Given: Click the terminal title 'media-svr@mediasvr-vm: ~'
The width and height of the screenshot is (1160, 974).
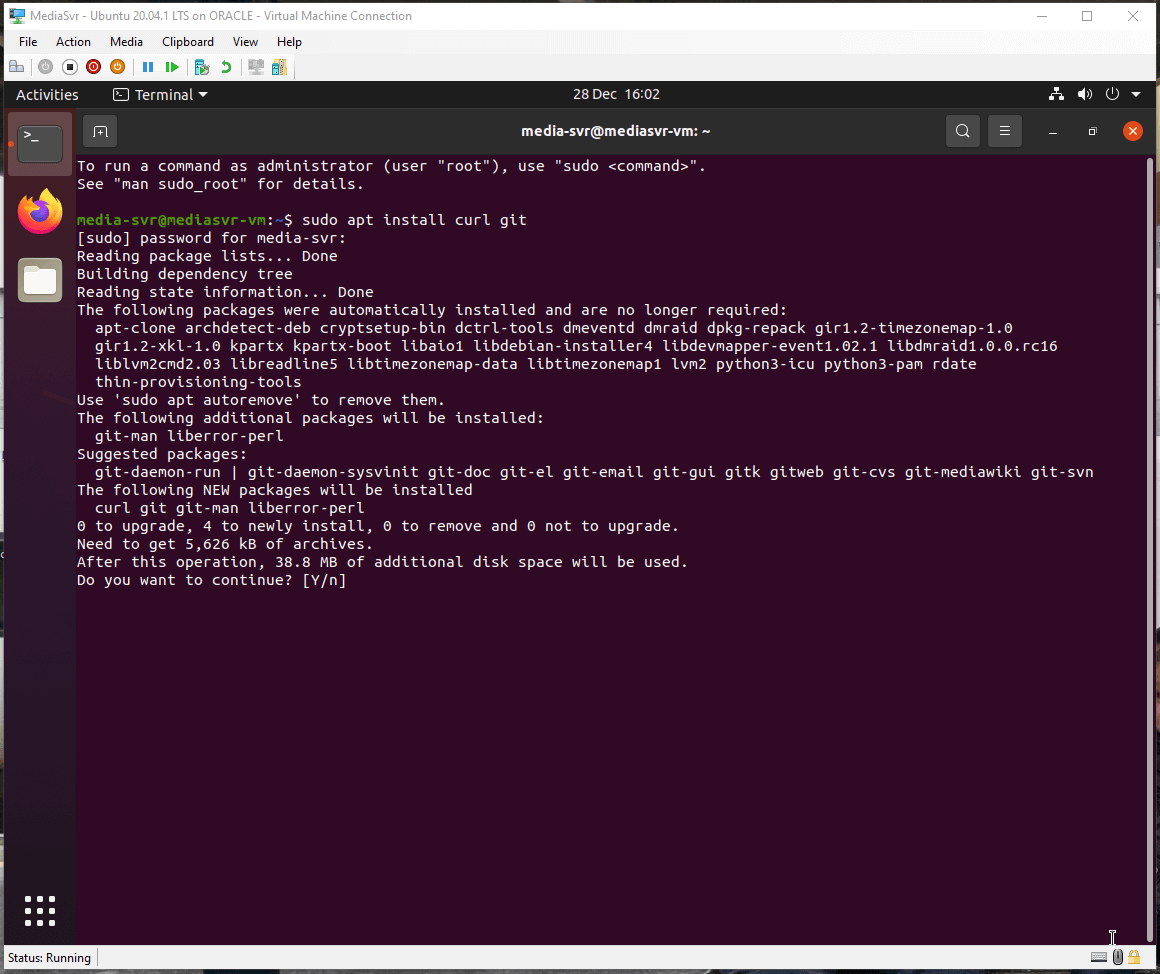Looking at the screenshot, I should pos(616,131).
